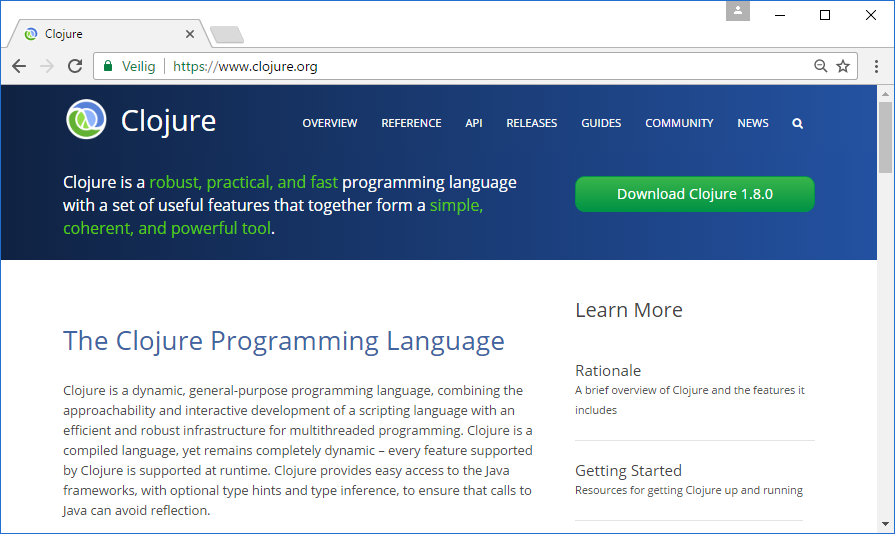Click the scrollbar up arrow
This screenshot has width=895, height=534.
pos(885,94)
